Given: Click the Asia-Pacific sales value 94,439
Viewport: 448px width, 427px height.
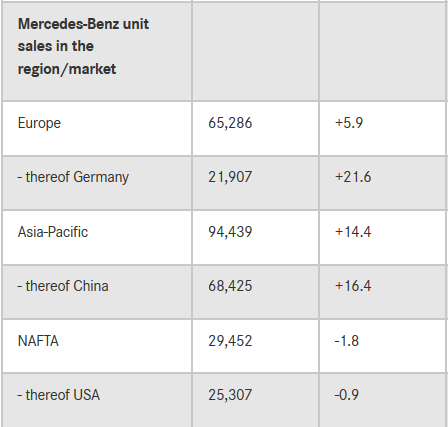Looking at the screenshot, I should 230,232.
